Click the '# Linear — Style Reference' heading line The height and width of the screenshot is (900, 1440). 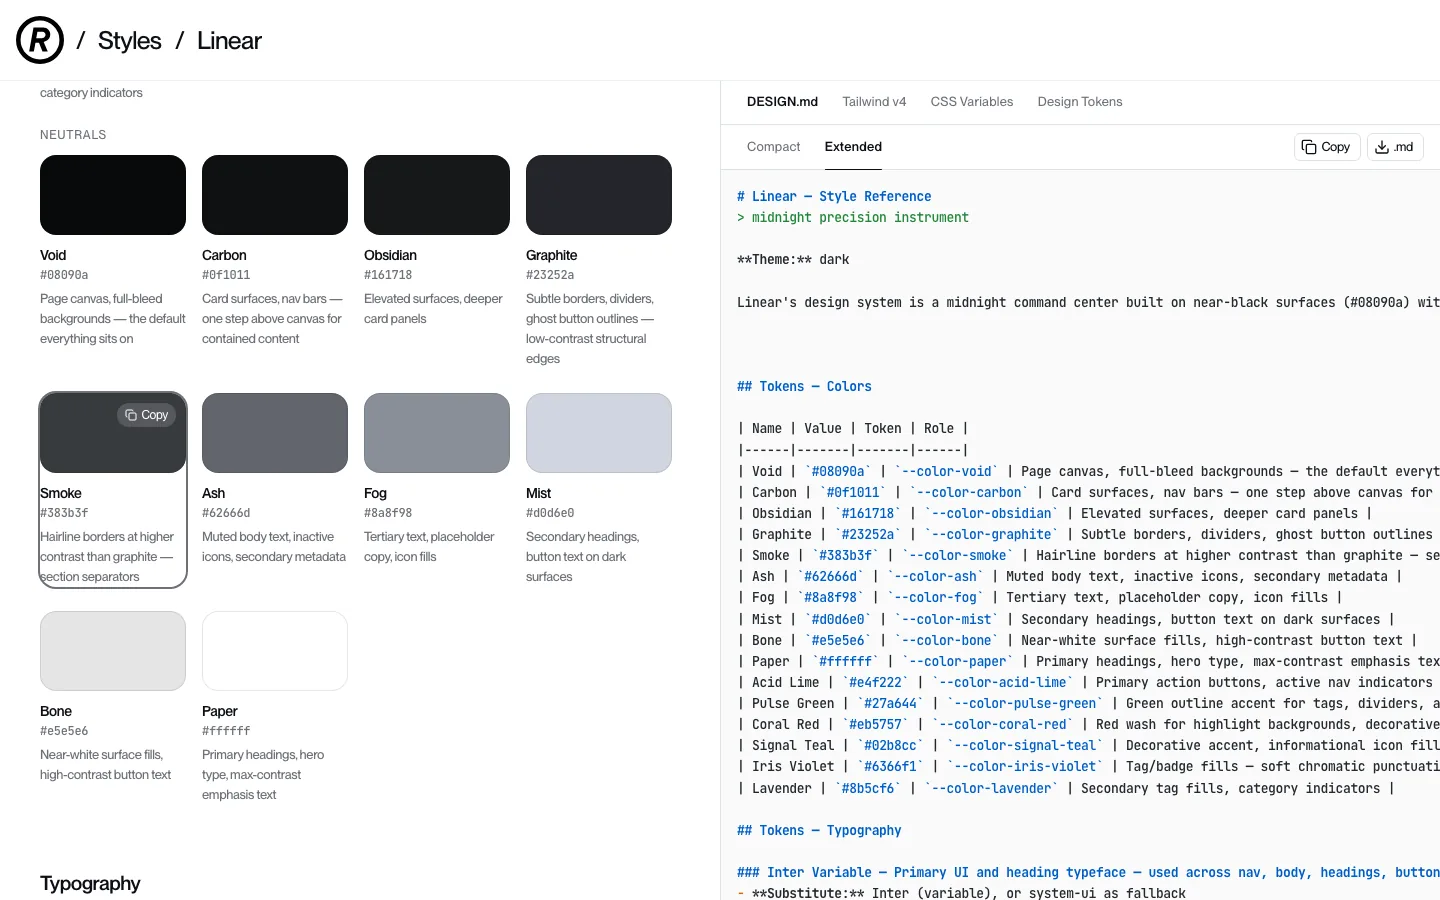coord(834,197)
